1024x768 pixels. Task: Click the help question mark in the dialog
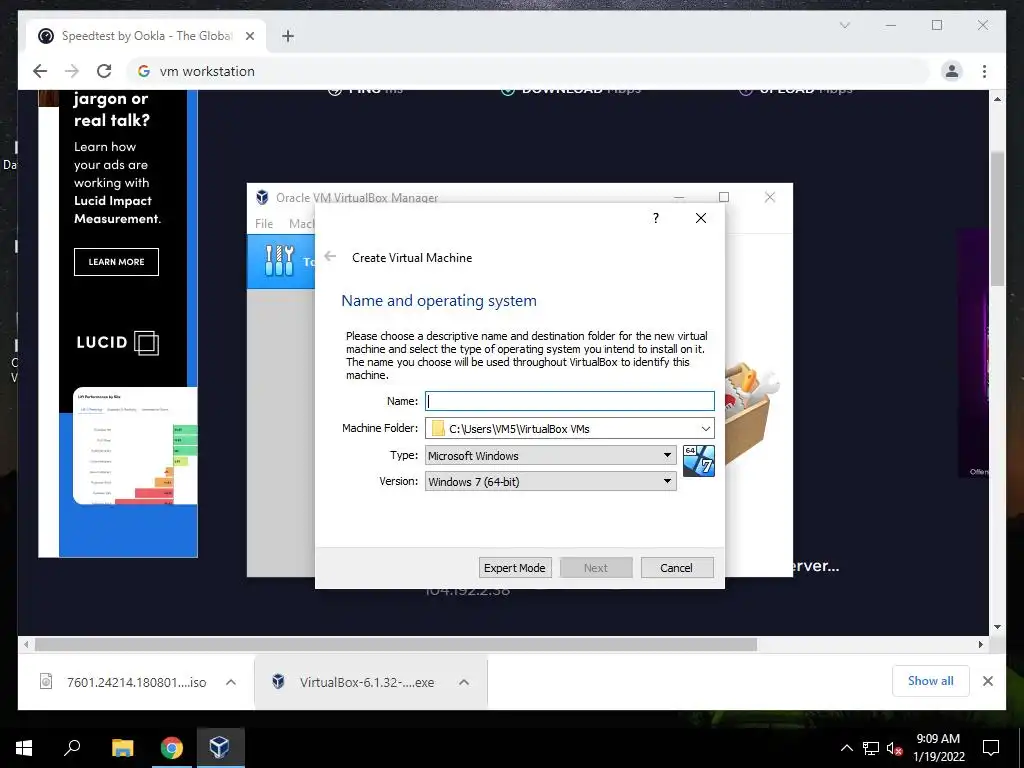[656, 218]
